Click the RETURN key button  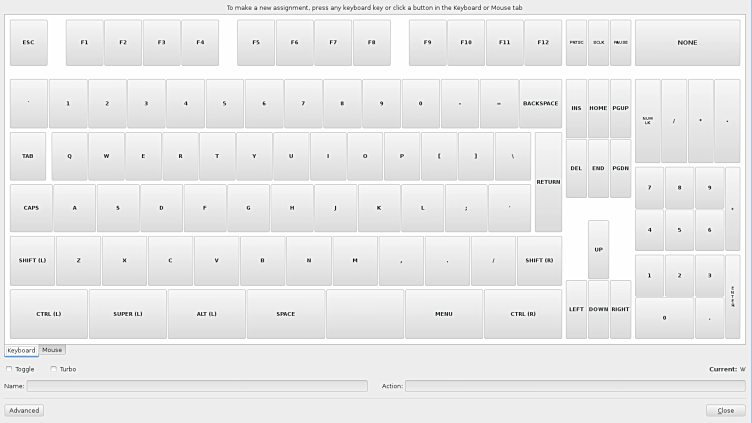pos(548,182)
